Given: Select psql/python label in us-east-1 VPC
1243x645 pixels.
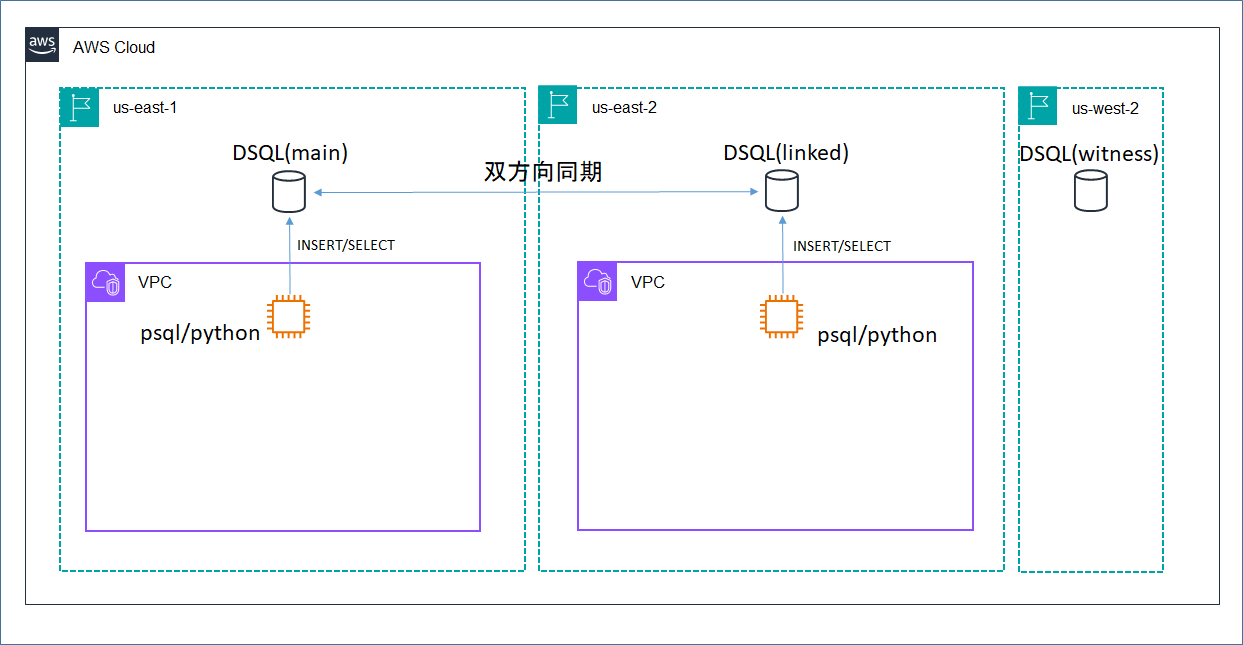Looking at the screenshot, I should click(x=200, y=333).
